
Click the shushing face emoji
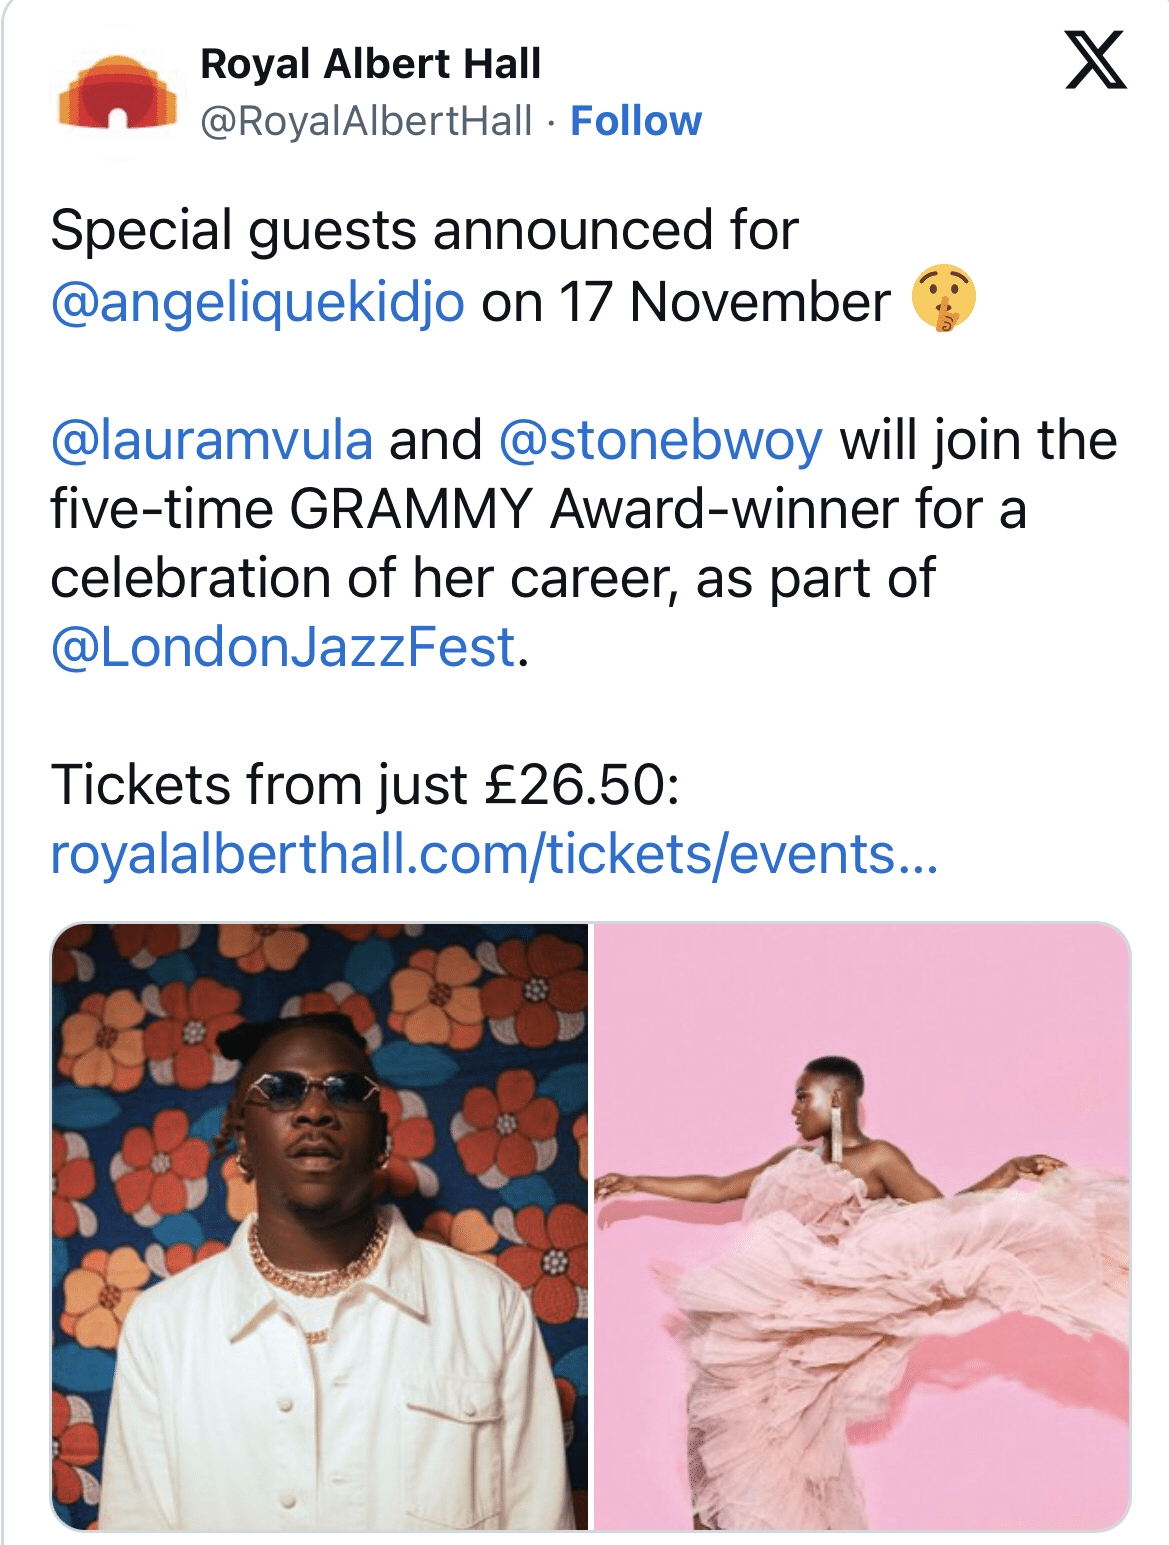pos(943,299)
